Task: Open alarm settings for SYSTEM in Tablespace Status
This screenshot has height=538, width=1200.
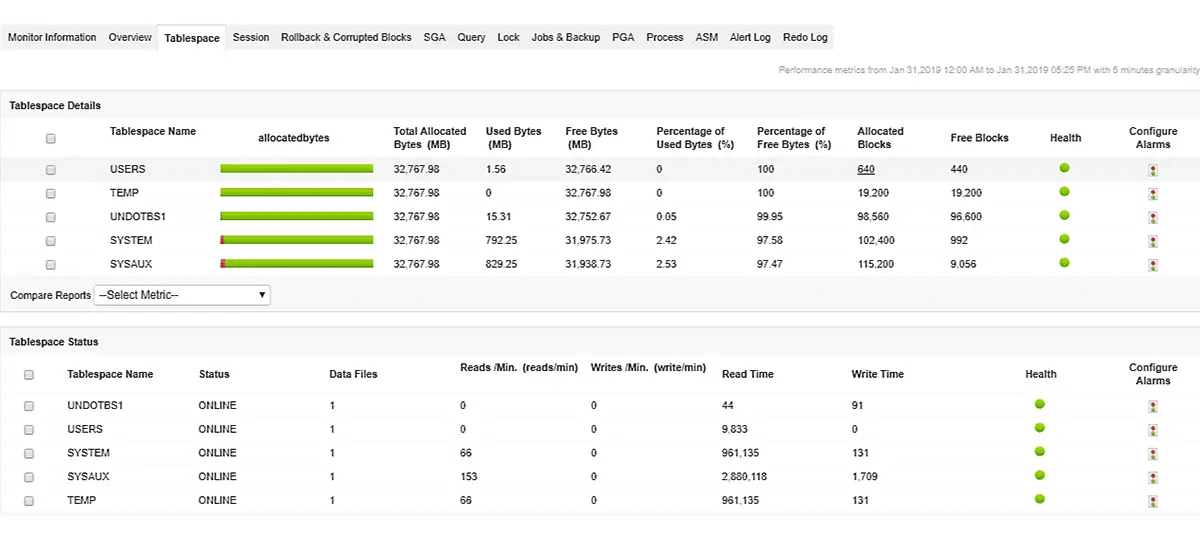Action: 1153,453
